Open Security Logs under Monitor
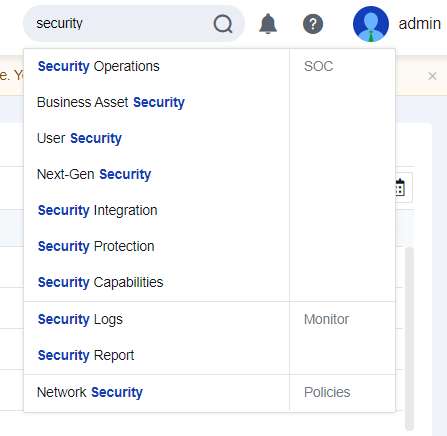Image resolution: width=447 pixels, height=436 pixels. pos(80,319)
